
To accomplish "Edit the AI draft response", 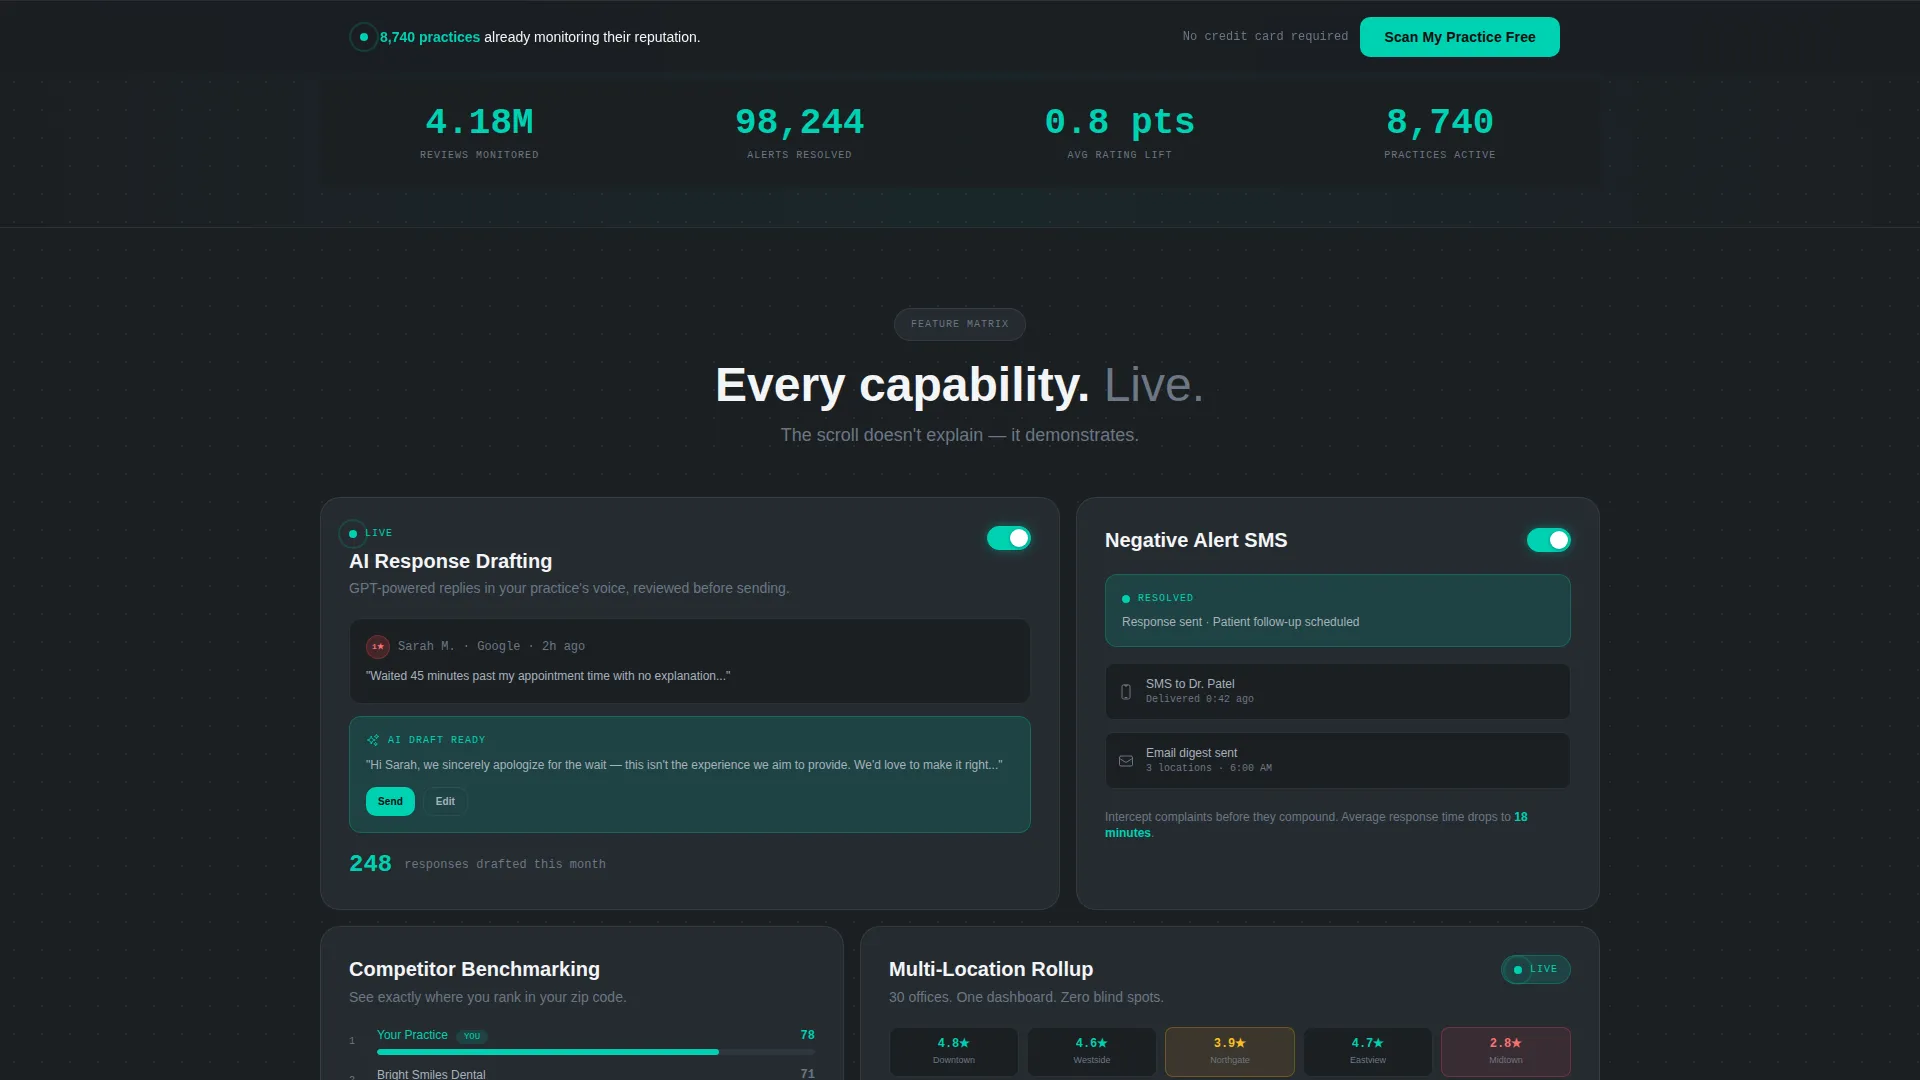I will coord(445,801).
